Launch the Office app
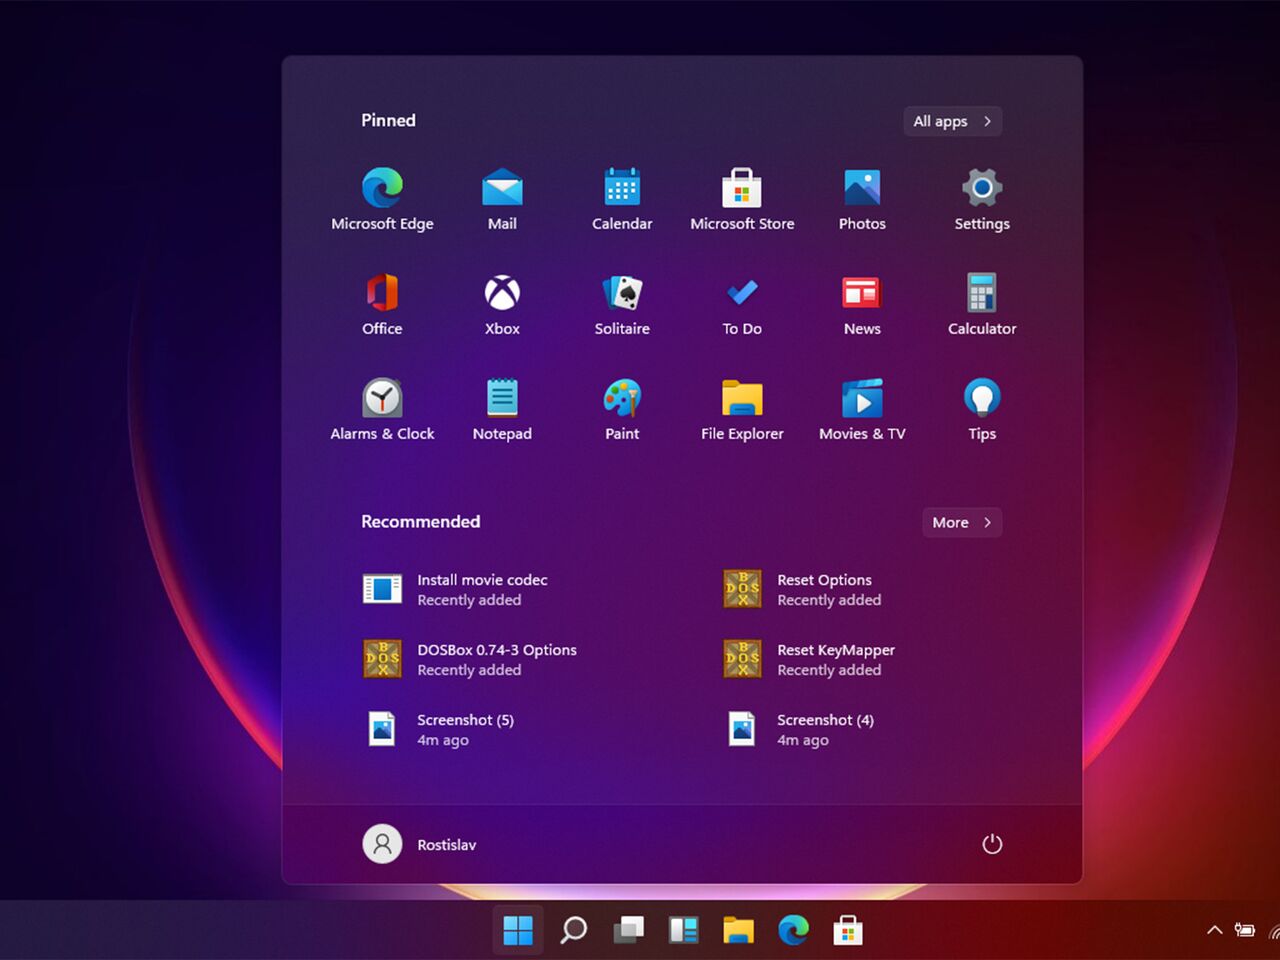 click(382, 305)
